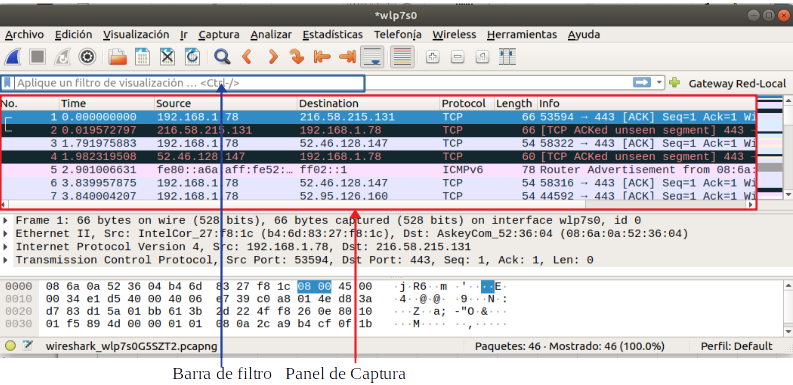Zoom out on packet text

pos(458,57)
